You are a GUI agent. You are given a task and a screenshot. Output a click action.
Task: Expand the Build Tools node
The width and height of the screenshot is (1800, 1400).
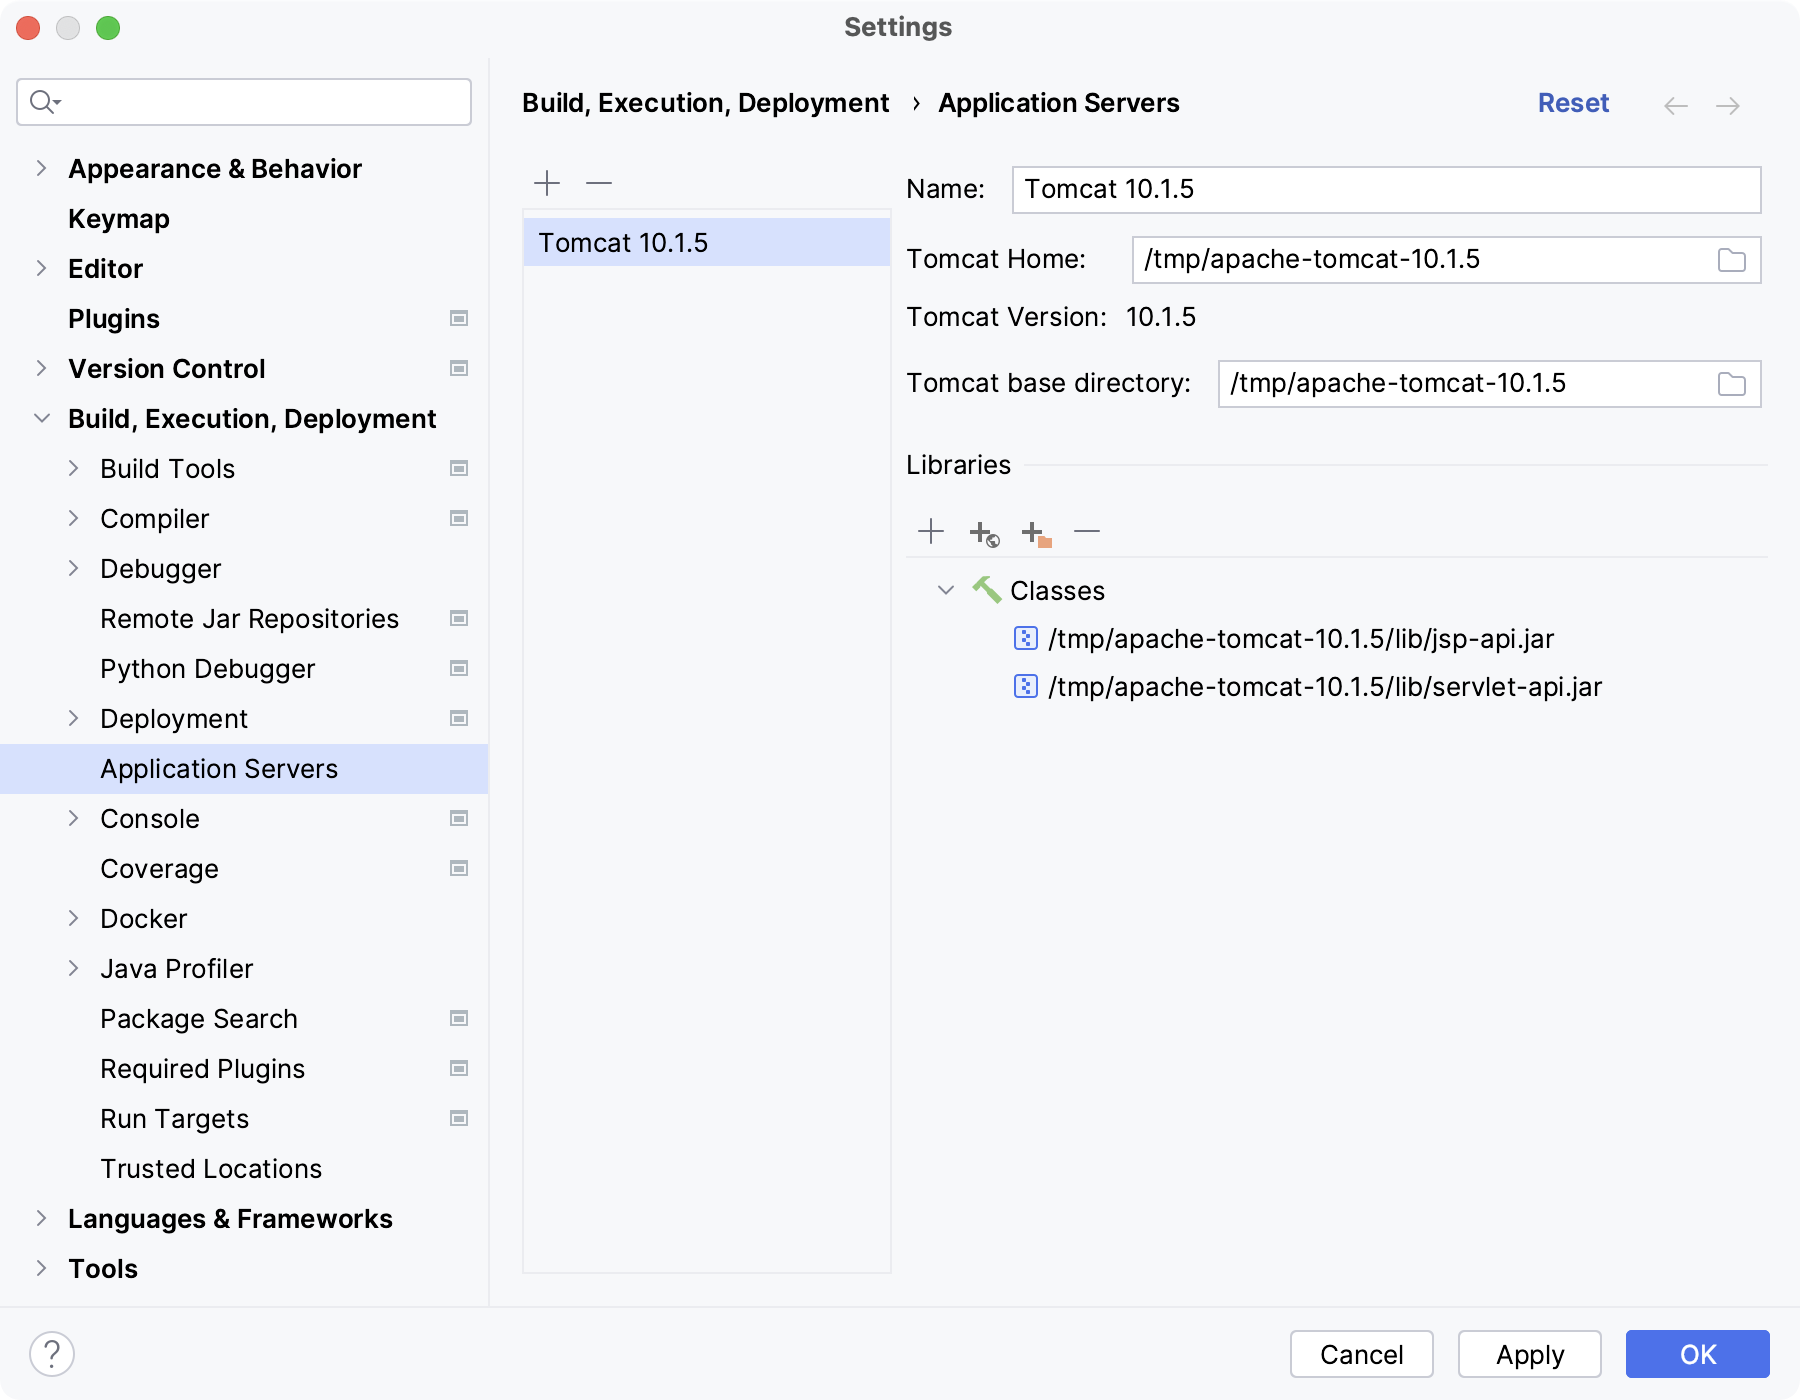point(73,468)
